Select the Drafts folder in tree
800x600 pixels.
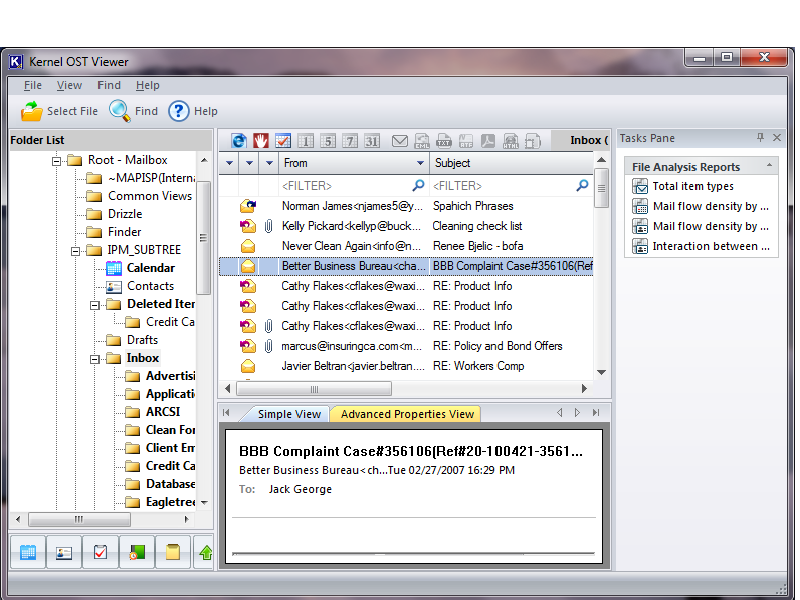tap(142, 340)
